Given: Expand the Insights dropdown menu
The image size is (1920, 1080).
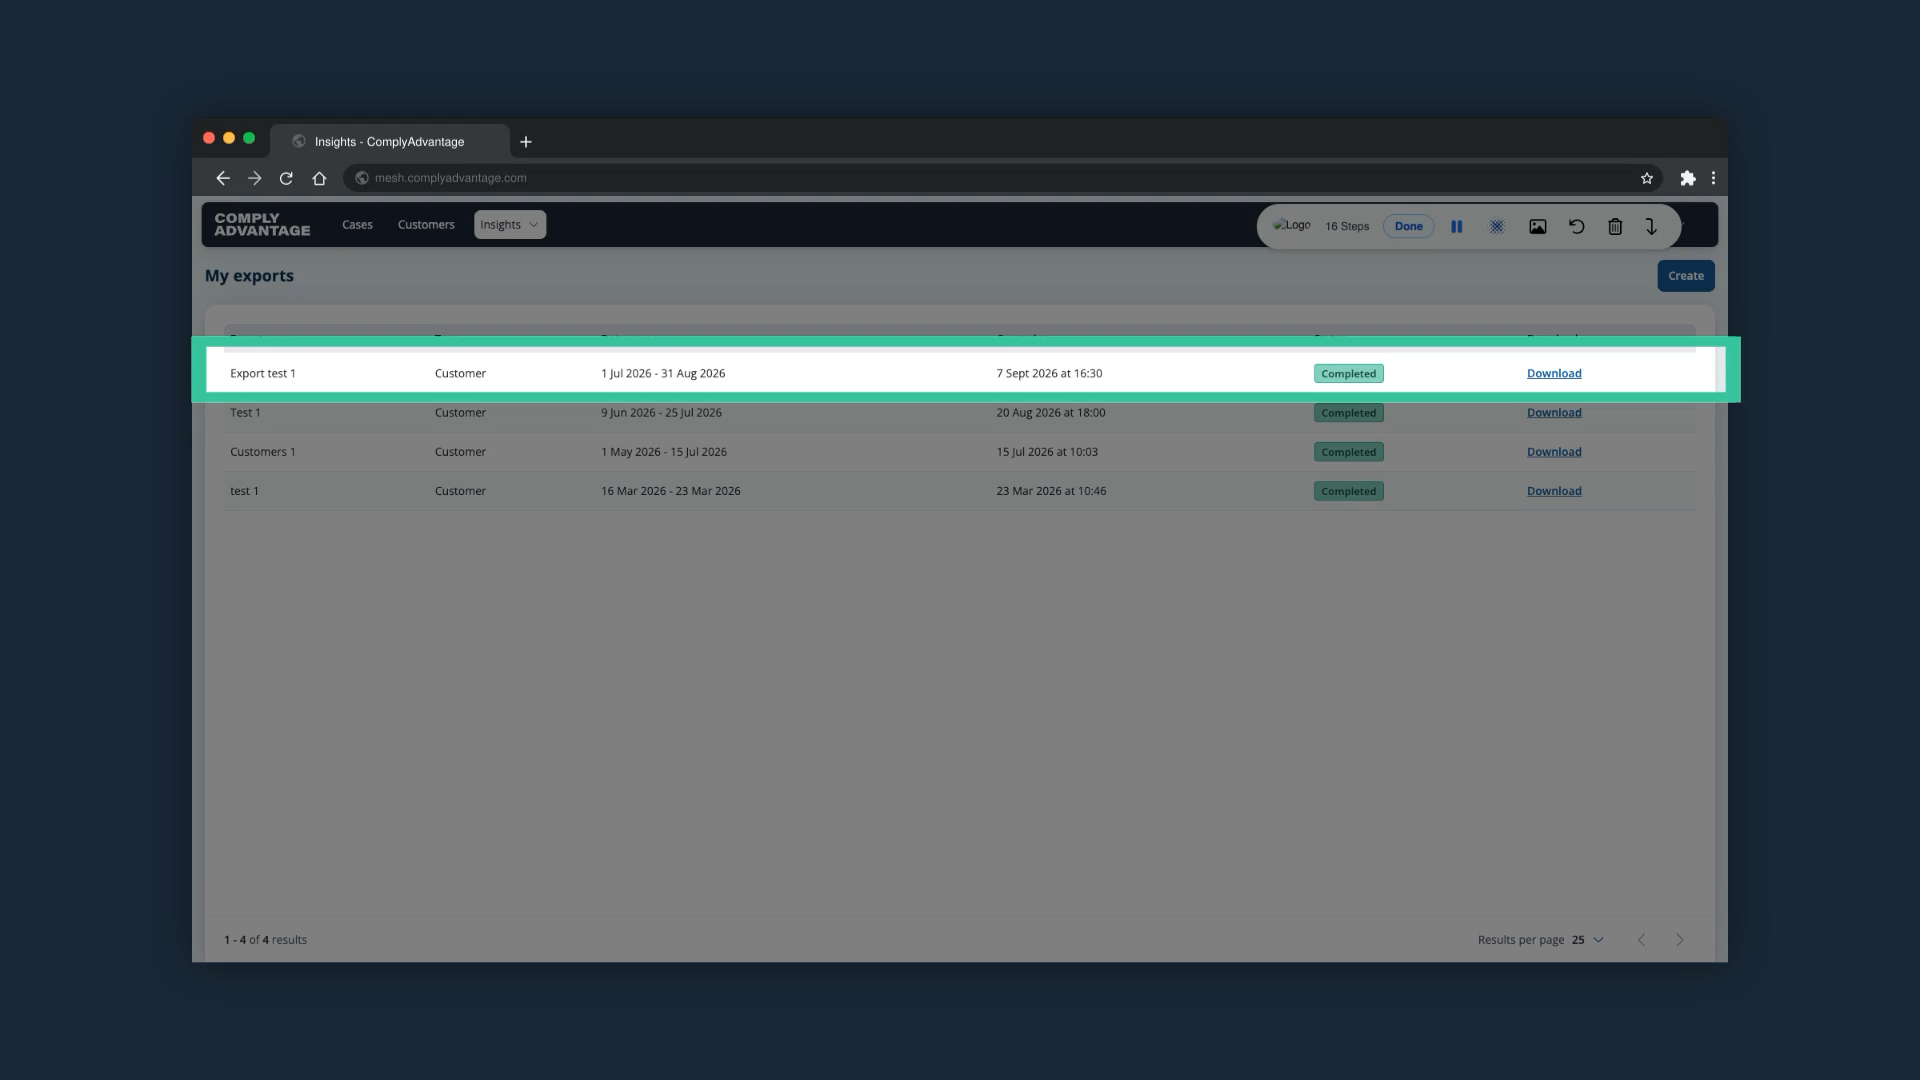Looking at the screenshot, I should coord(509,225).
